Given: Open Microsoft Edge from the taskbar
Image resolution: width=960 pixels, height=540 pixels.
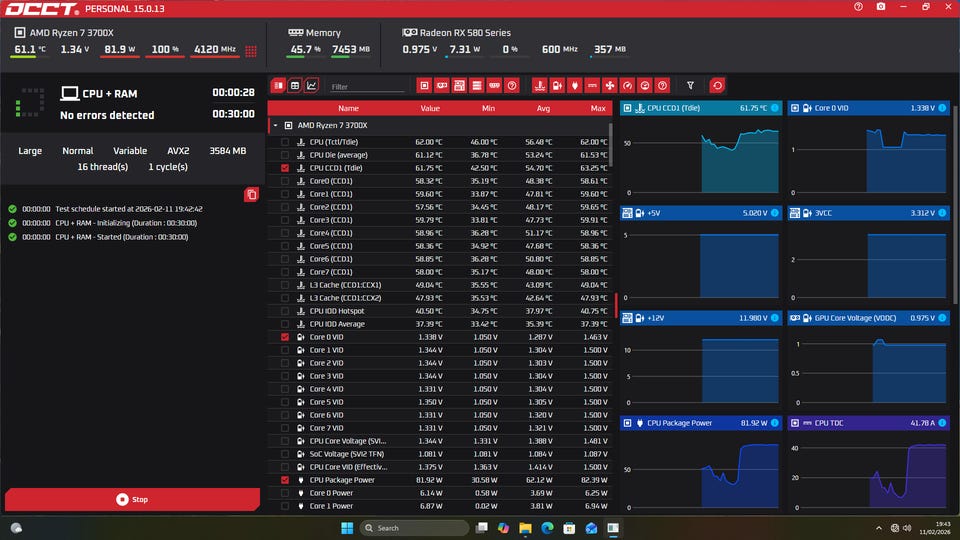Looking at the screenshot, I should (547, 528).
